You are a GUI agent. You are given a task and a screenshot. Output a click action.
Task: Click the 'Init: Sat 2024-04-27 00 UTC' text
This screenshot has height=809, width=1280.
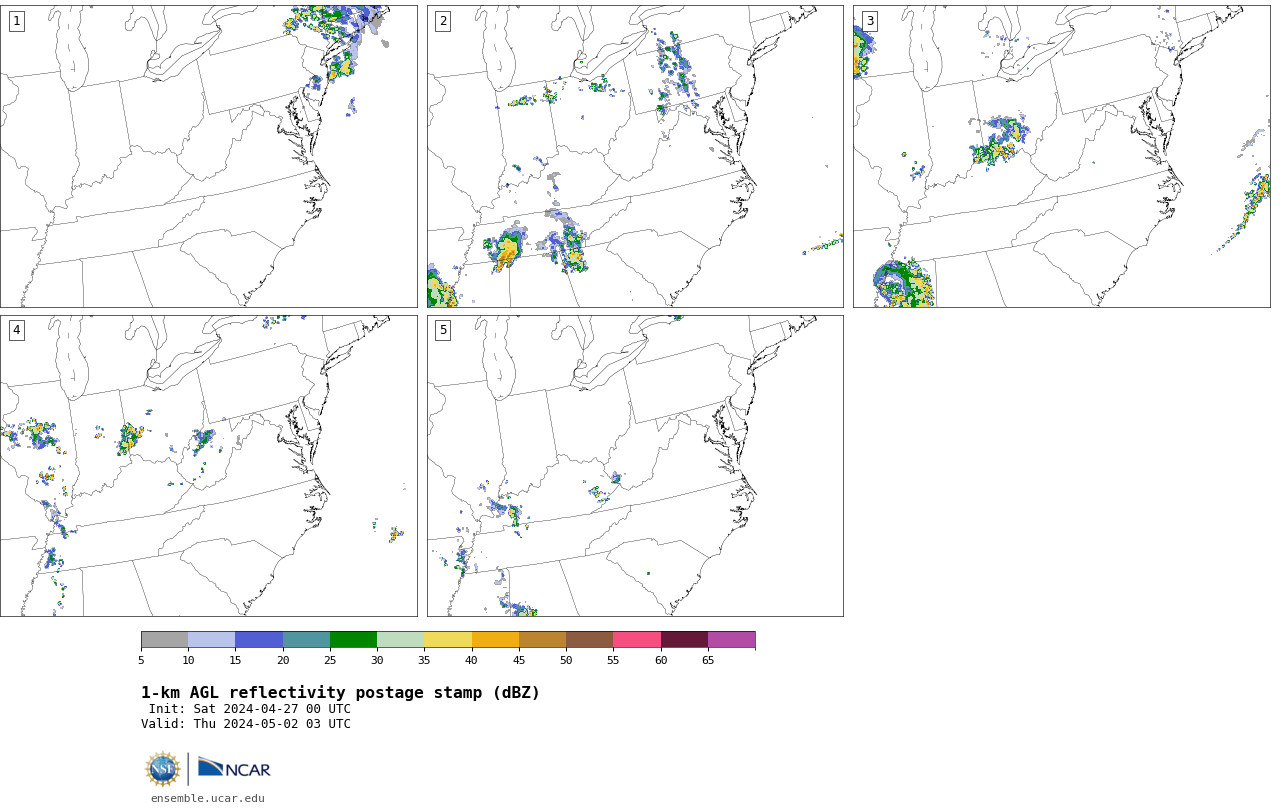point(250,709)
